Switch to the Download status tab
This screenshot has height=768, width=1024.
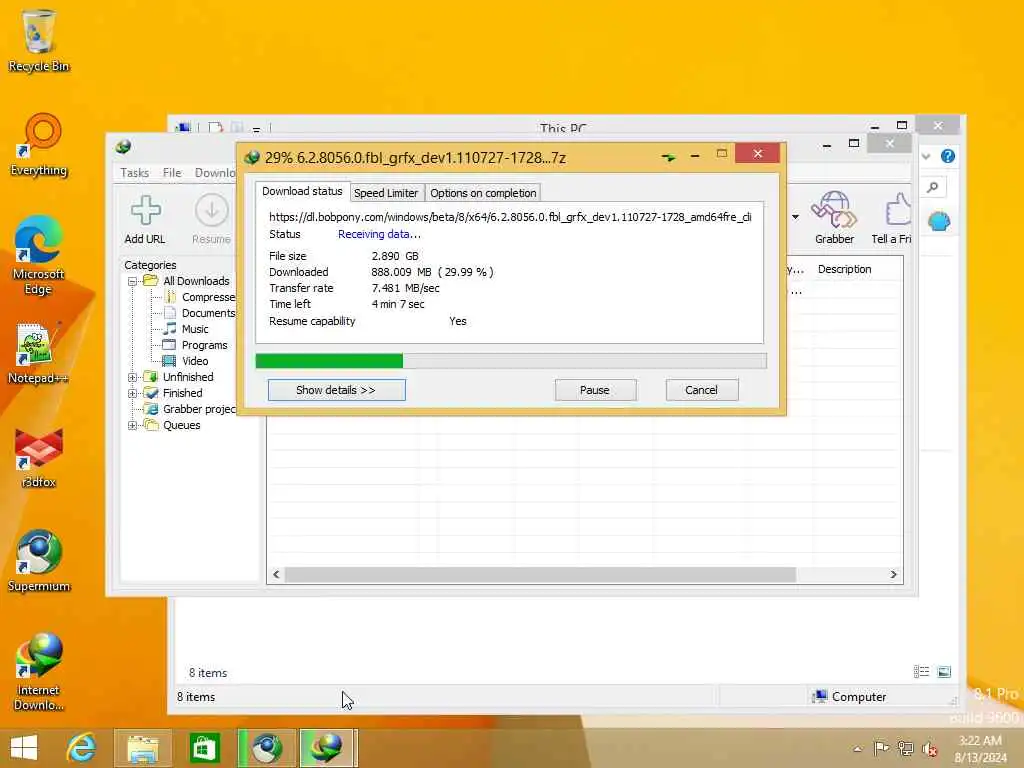[x=302, y=191]
